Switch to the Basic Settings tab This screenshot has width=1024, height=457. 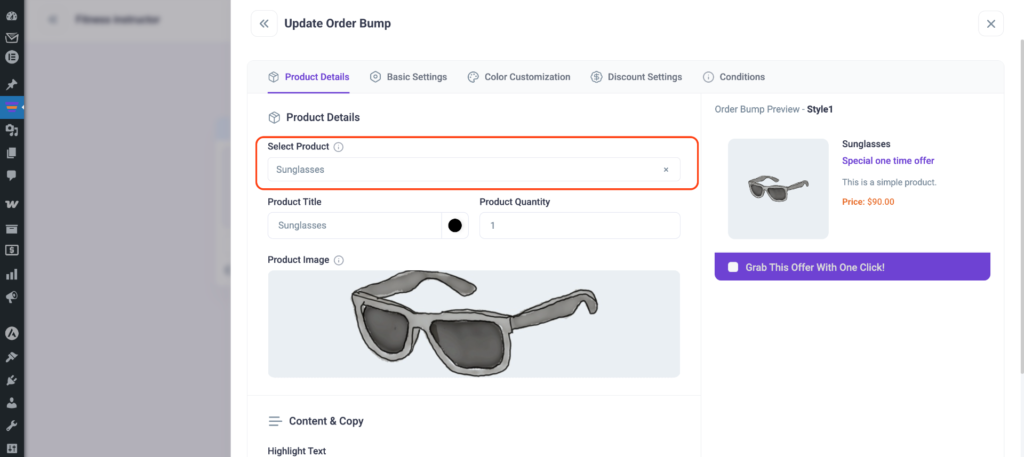[x=408, y=77]
